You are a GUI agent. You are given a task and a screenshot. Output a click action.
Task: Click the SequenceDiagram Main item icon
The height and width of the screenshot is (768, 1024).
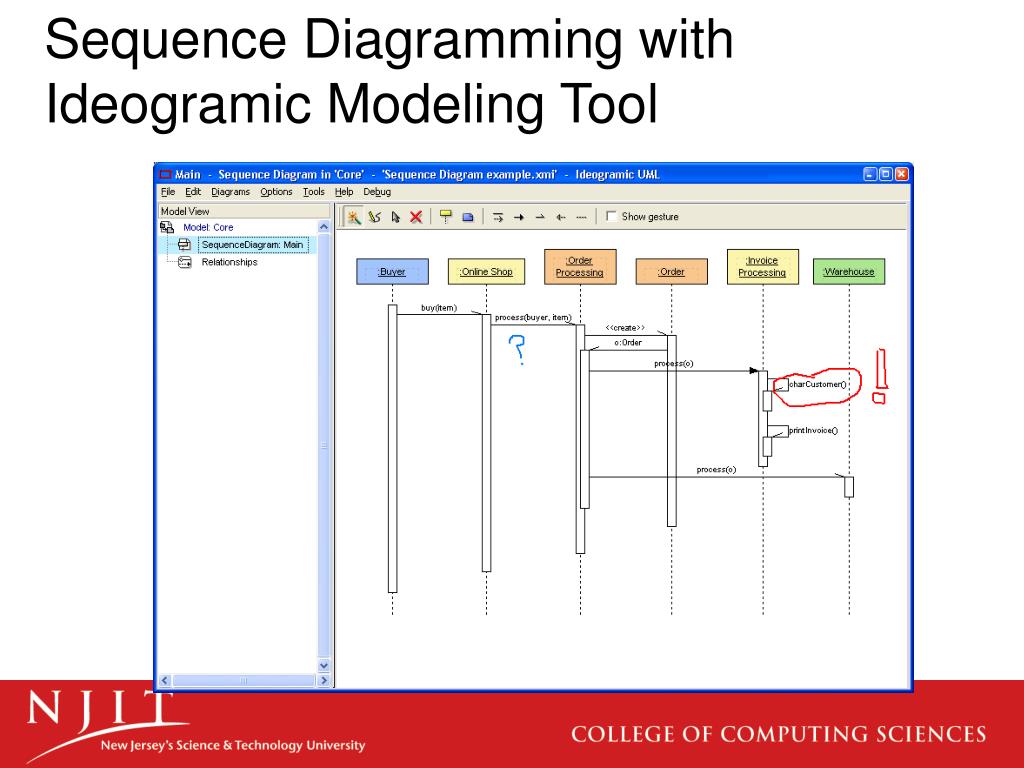coord(184,245)
